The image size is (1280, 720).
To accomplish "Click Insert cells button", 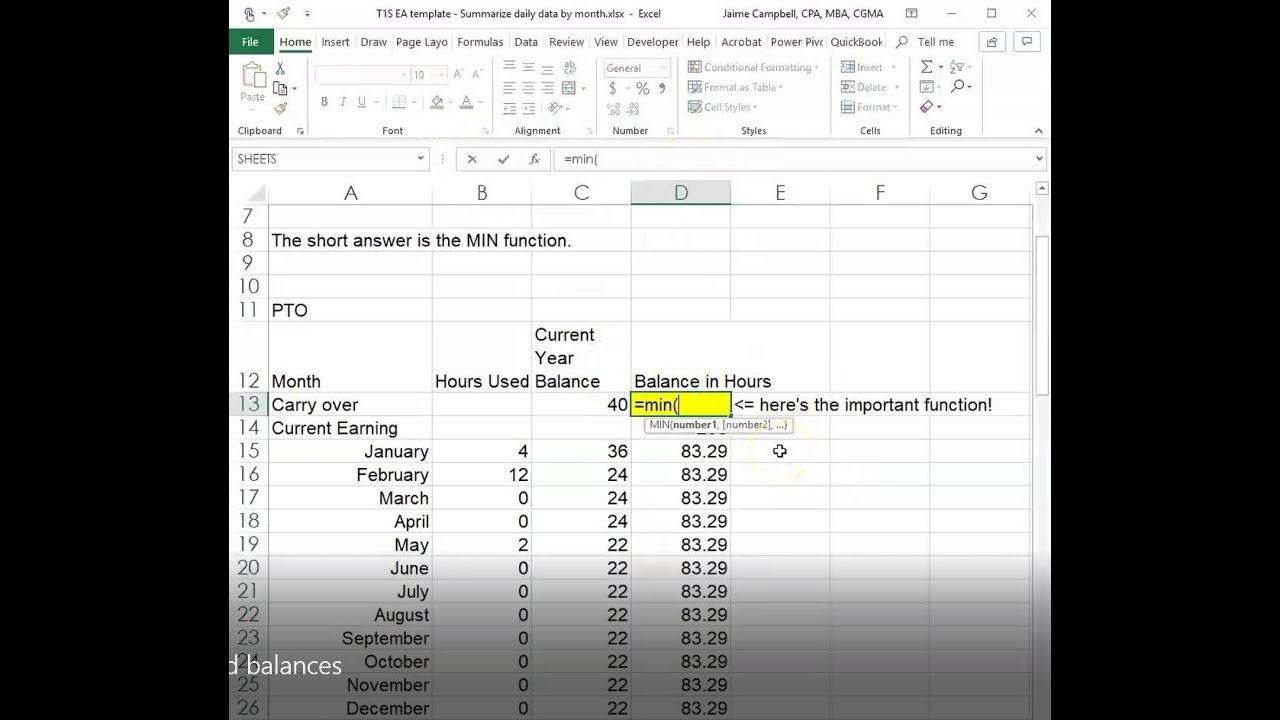I will (868, 67).
